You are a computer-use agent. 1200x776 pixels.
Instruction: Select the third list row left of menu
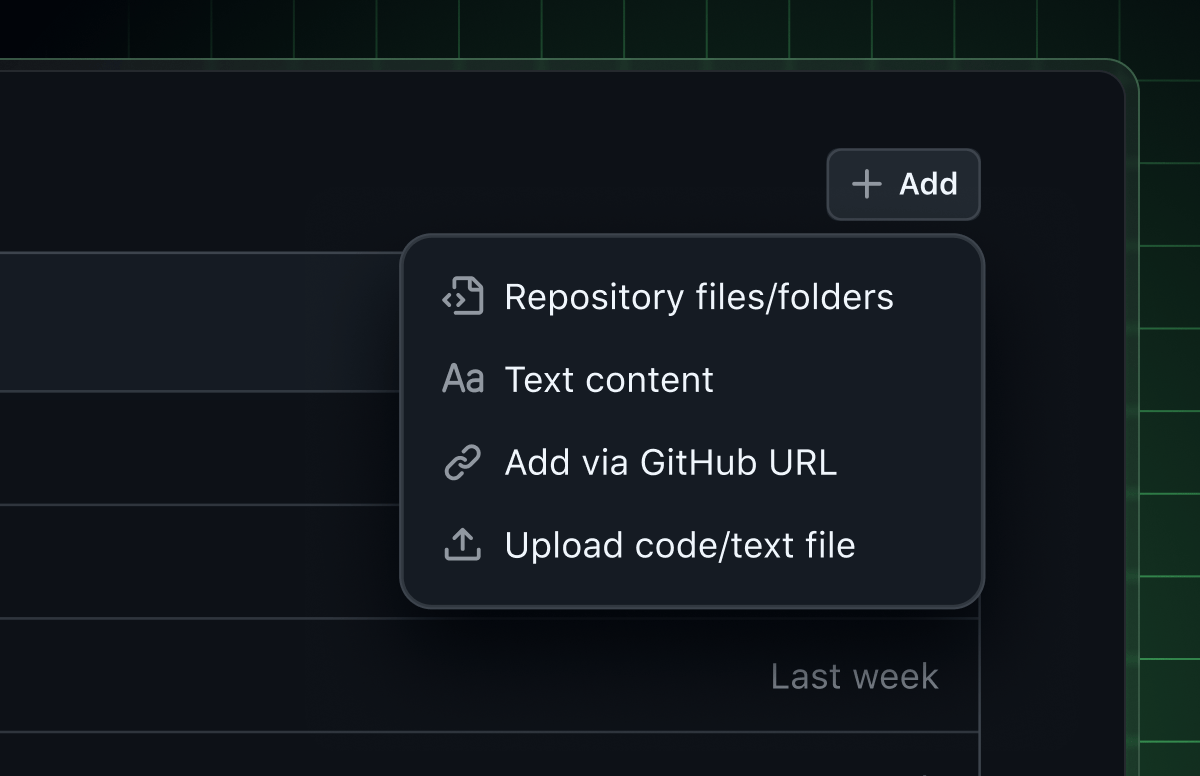[200, 561]
